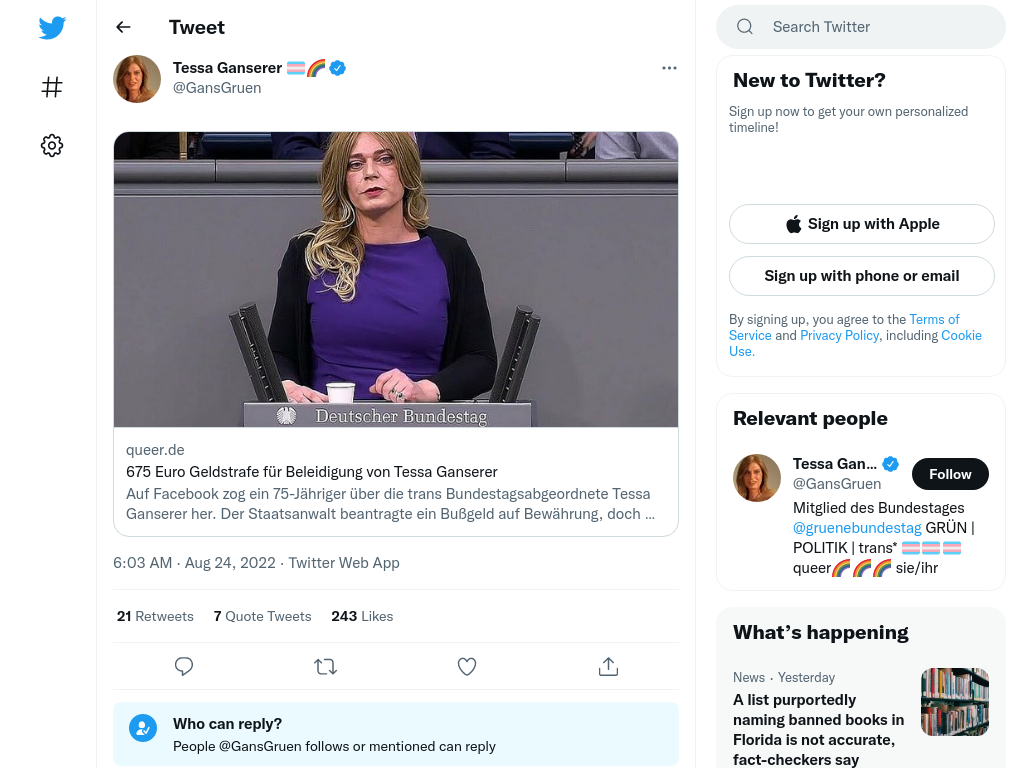
Task: Go back using the left arrow
Action: 123,27
